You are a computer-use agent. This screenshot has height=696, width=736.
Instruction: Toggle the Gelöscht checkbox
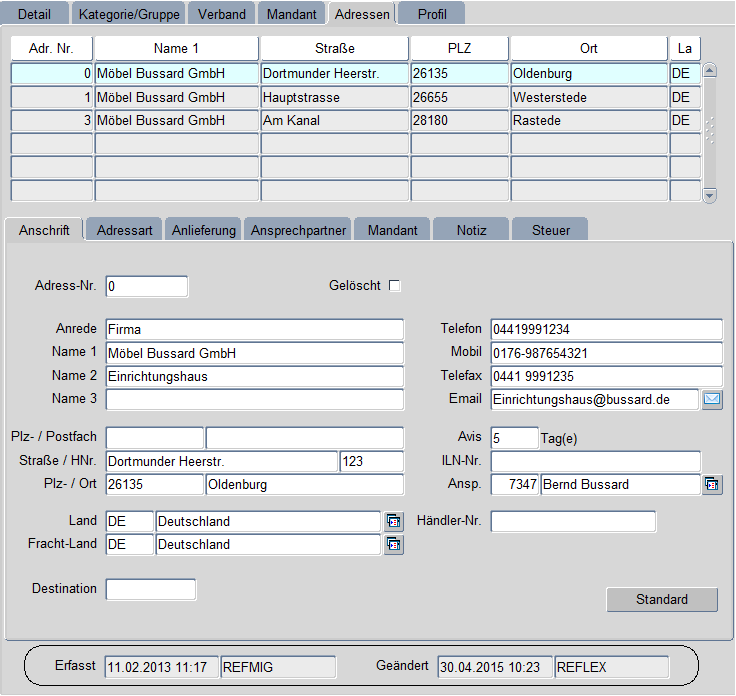coord(394,286)
